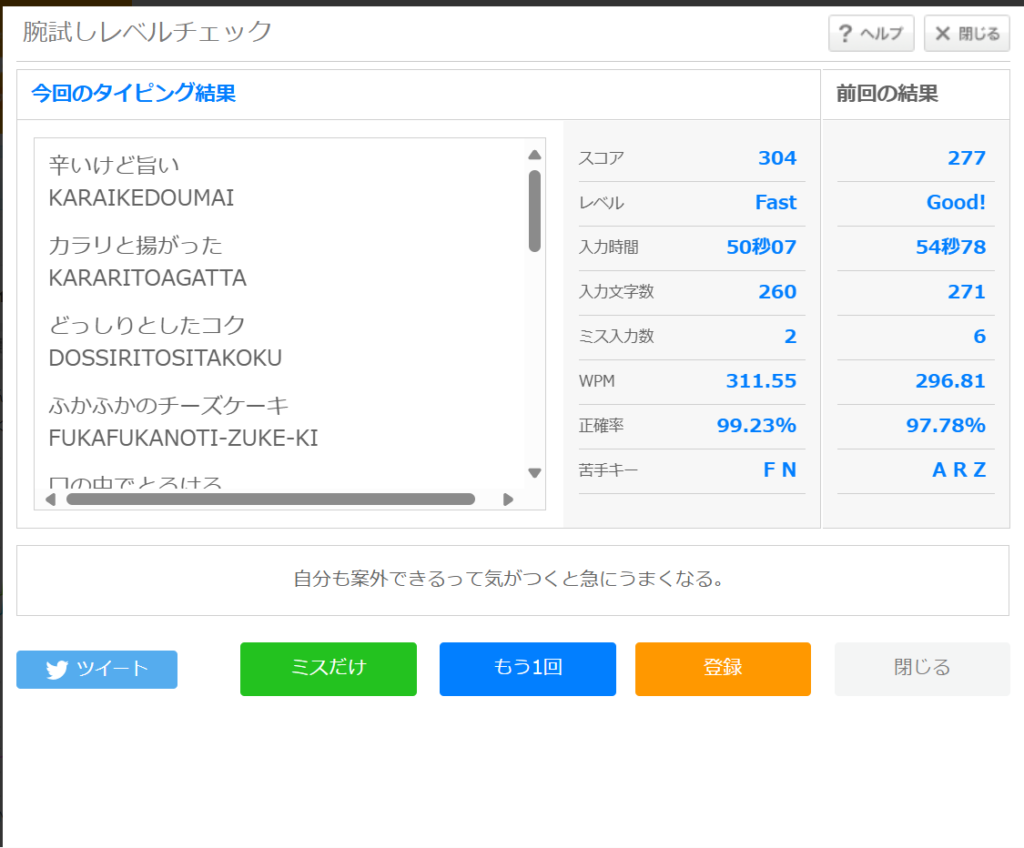Close the dialog using the top-right X 閉じる button
This screenshot has width=1024, height=848.
[x=966, y=34]
